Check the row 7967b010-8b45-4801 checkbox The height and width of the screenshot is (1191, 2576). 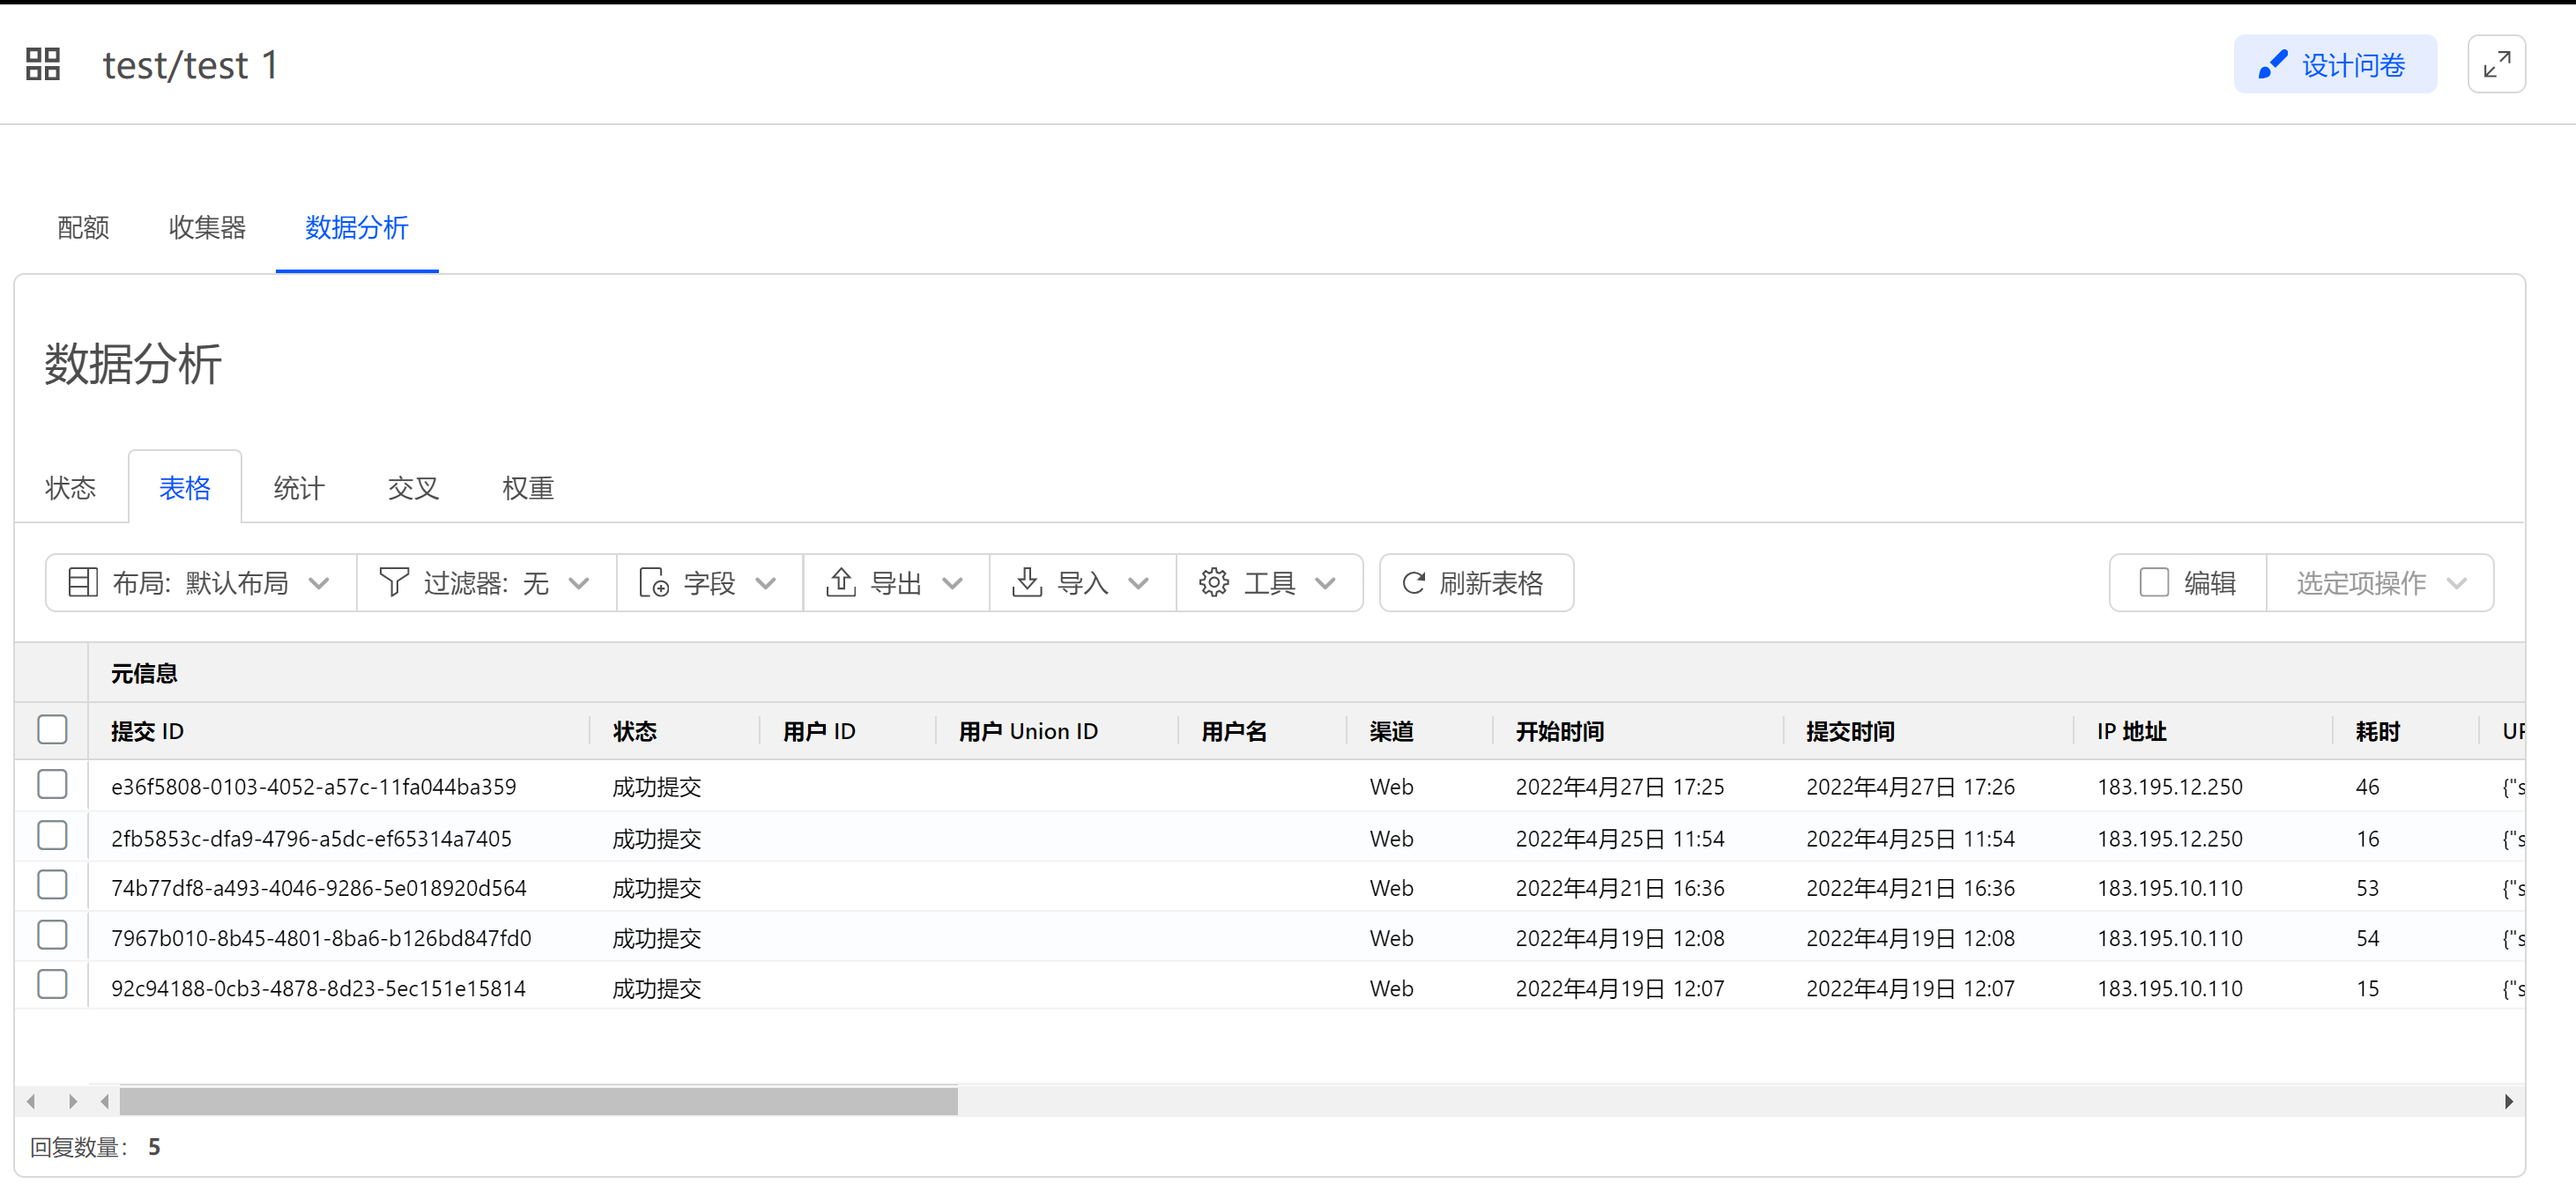52,935
